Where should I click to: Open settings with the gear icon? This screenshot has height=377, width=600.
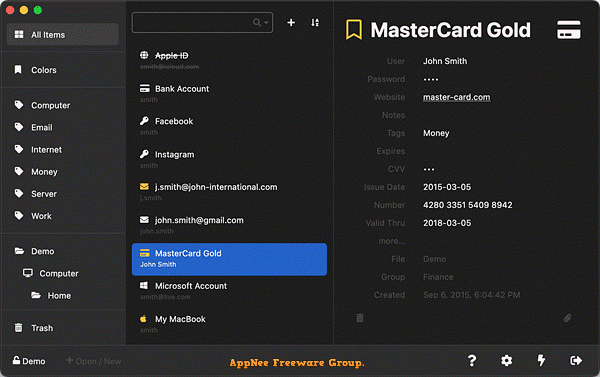[x=507, y=361]
